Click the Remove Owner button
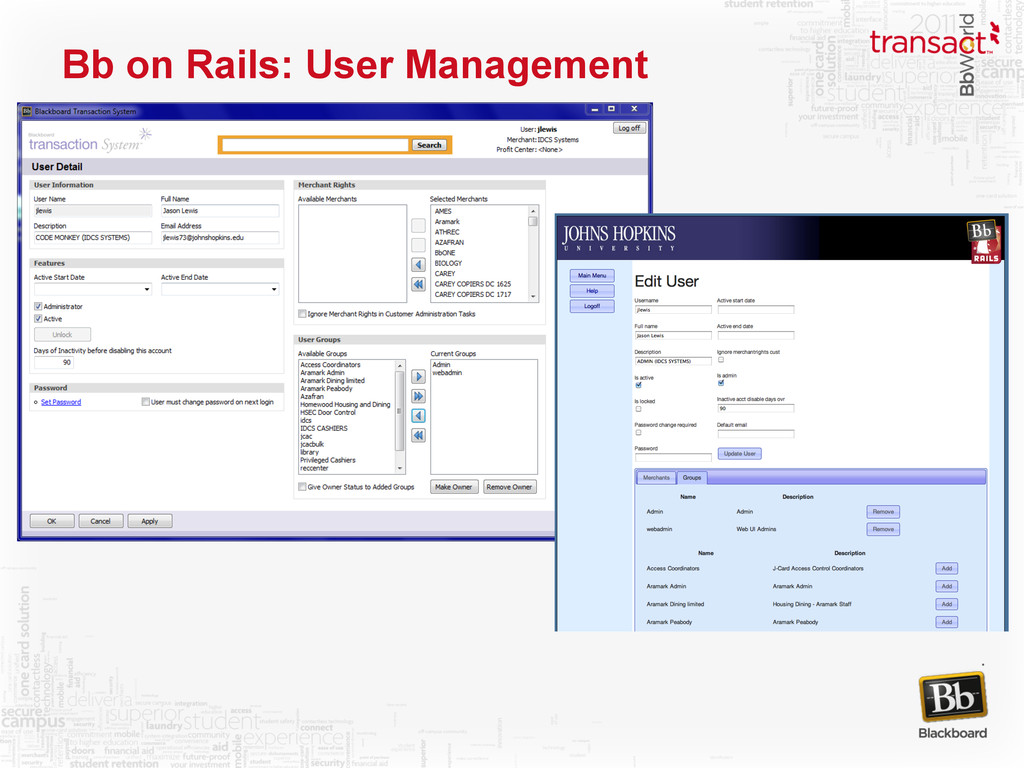 point(509,487)
